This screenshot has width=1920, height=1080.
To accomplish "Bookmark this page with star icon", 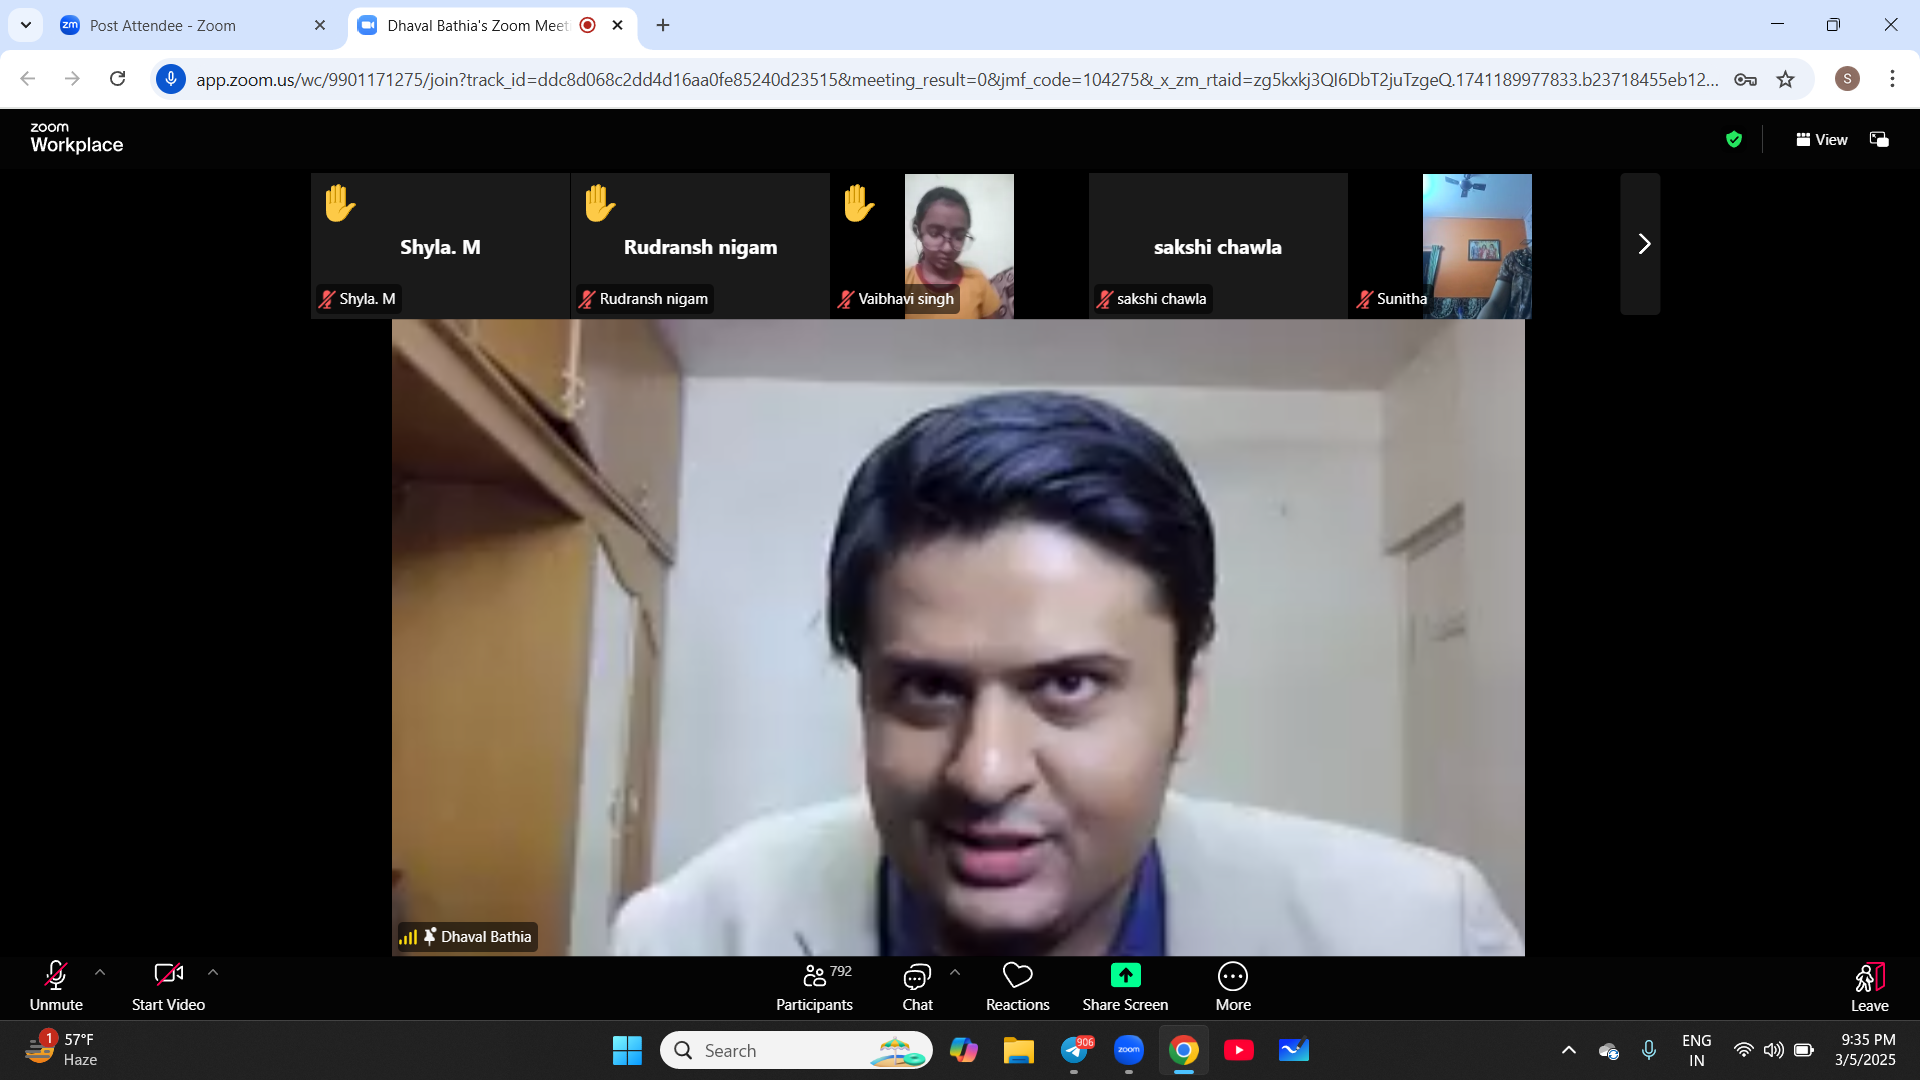I will coord(1786,80).
